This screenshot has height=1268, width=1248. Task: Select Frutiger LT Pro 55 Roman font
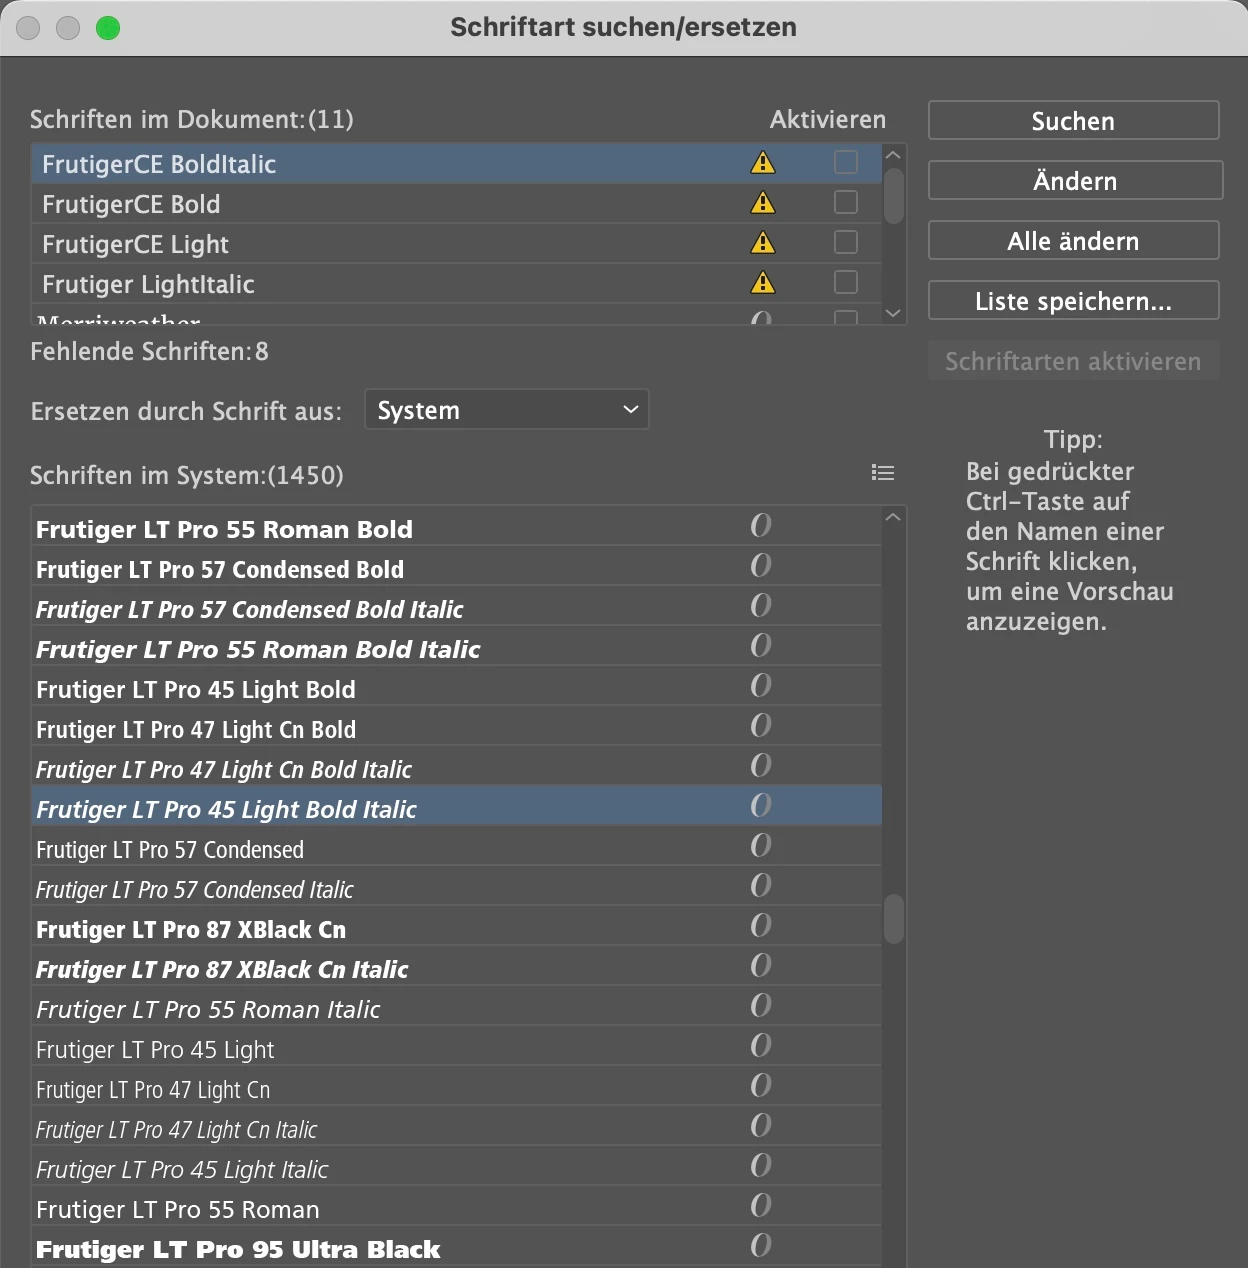(x=456, y=1208)
